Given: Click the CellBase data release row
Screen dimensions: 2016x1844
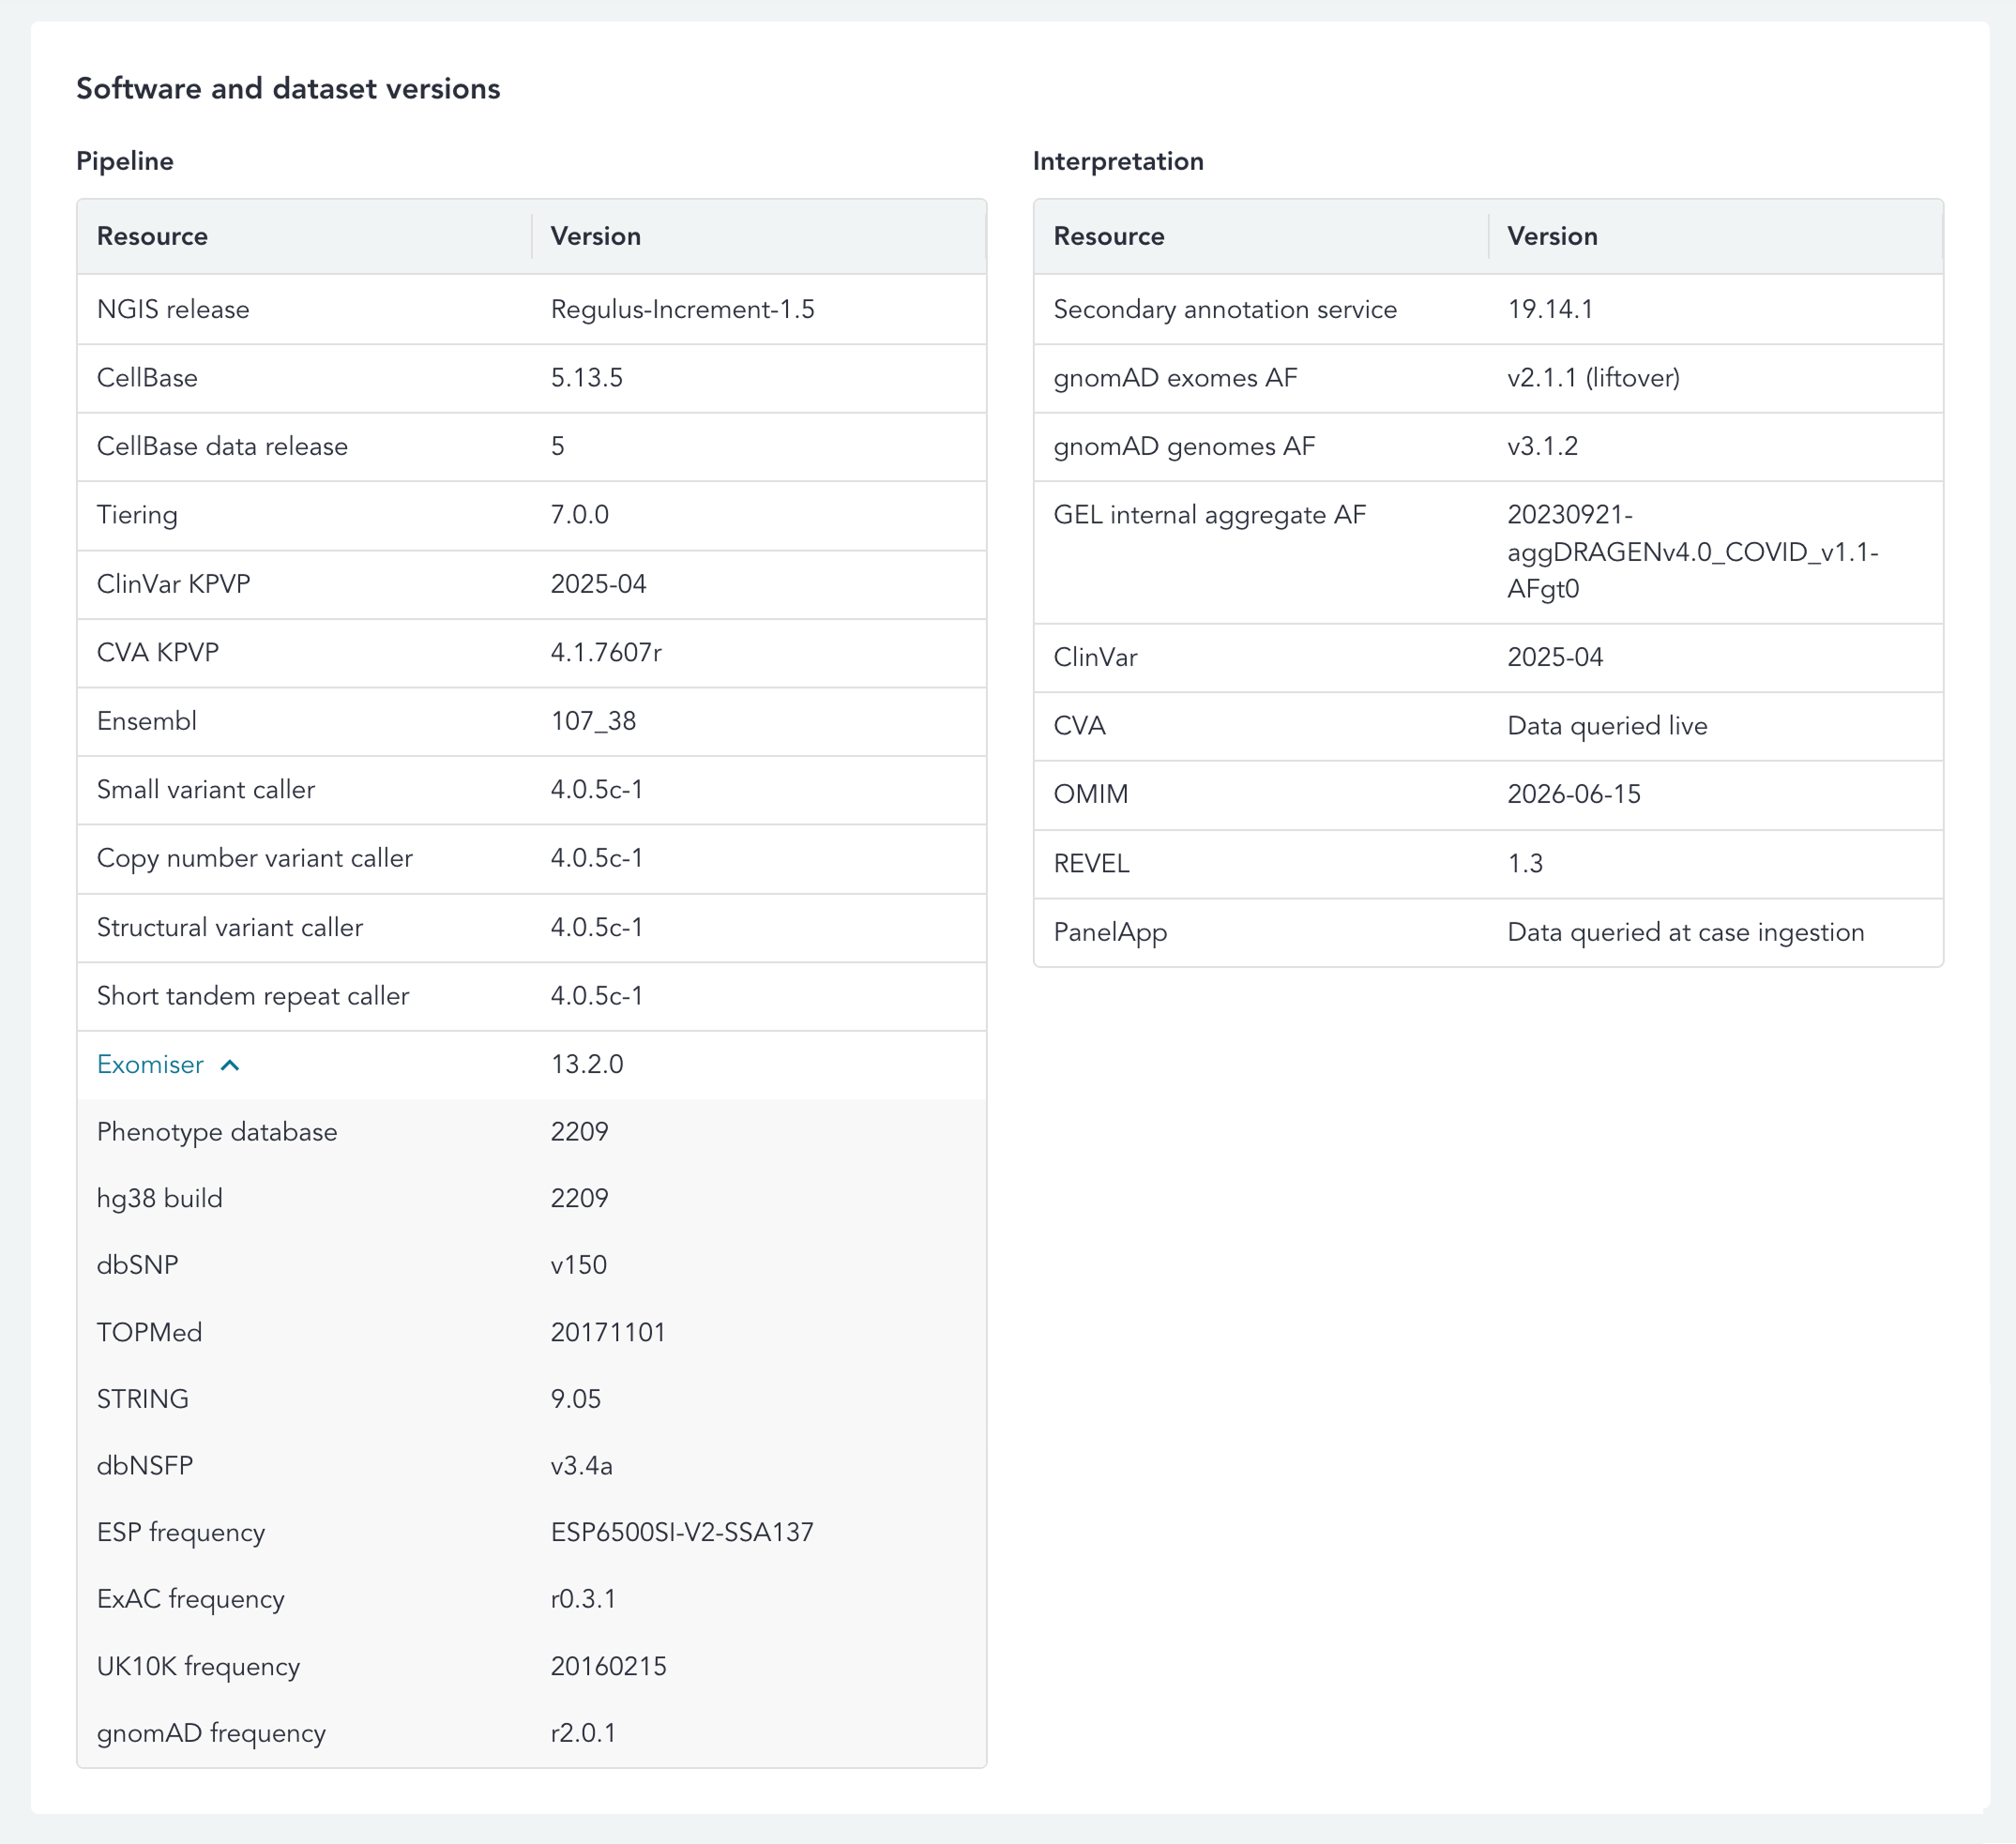Looking at the screenshot, I should click(x=532, y=446).
